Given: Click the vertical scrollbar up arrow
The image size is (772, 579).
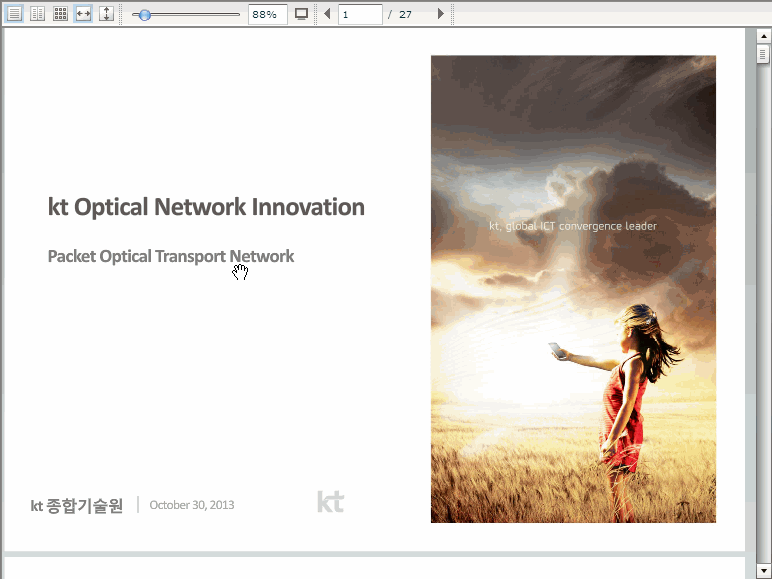Looking at the screenshot, I should click(764, 36).
